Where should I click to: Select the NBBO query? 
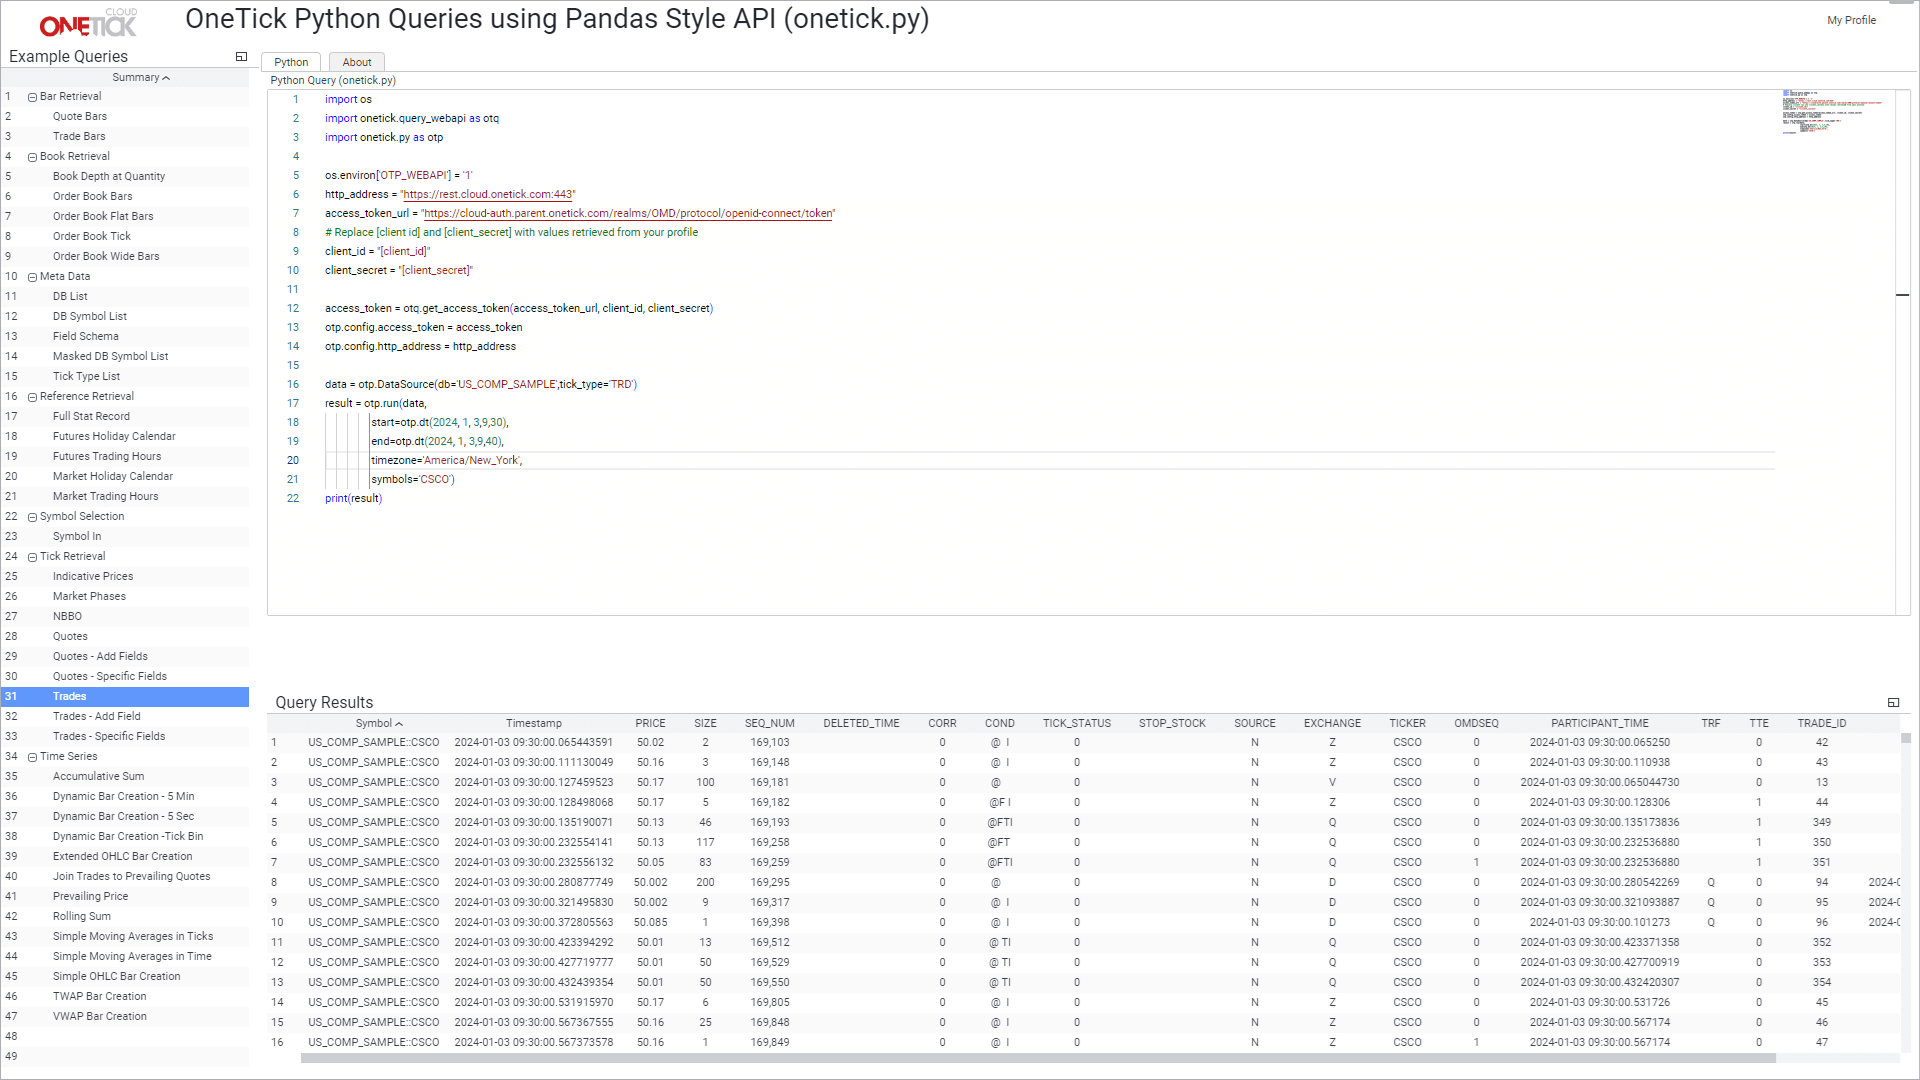[67, 616]
